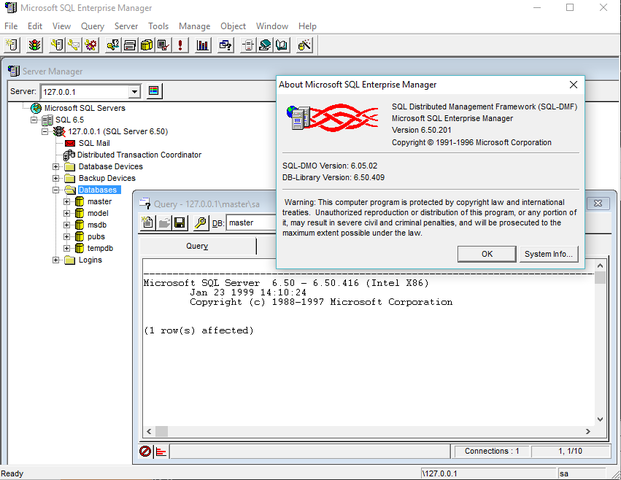Select Distributed Transaction Coordinator node
The width and height of the screenshot is (621, 480).
pyautogui.click(x=139, y=155)
